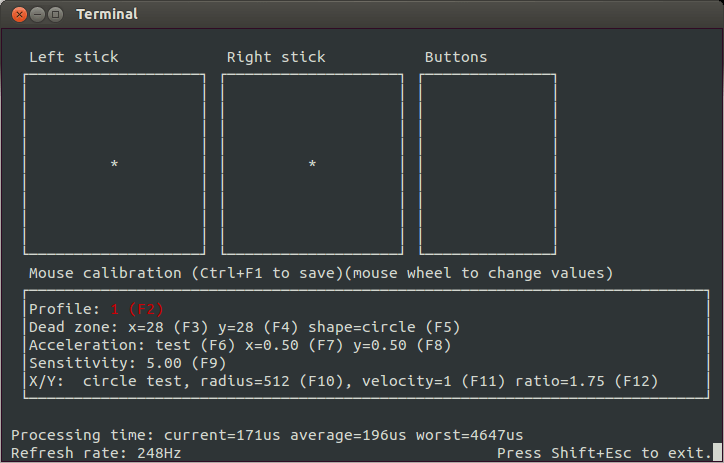The width and height of the screenshot is (724, 463).
Task: Select 'velocity=1 (F11)' value
Action: click(434, 381)
